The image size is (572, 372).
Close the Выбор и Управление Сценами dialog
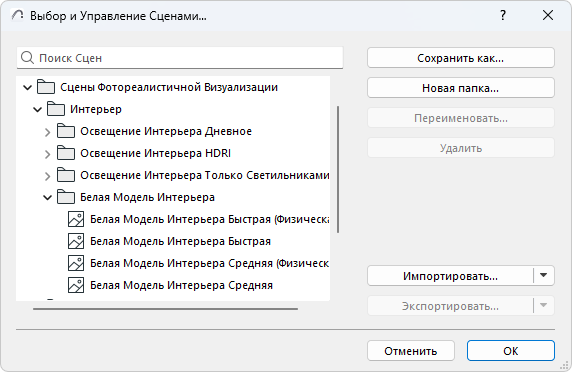coord(548,15)
